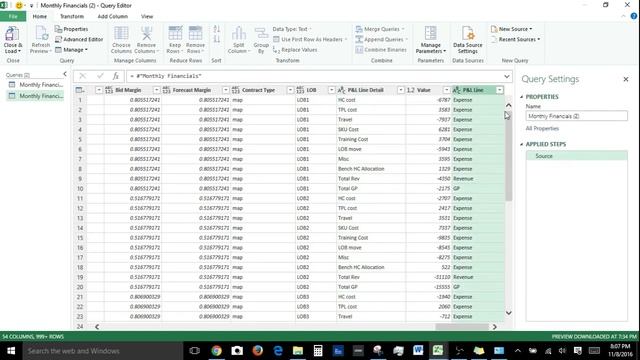Click the vertical scrollbar down arrow
Image resolution: width=640 pixels, height=360 pixels.
[x=509, y=313]
